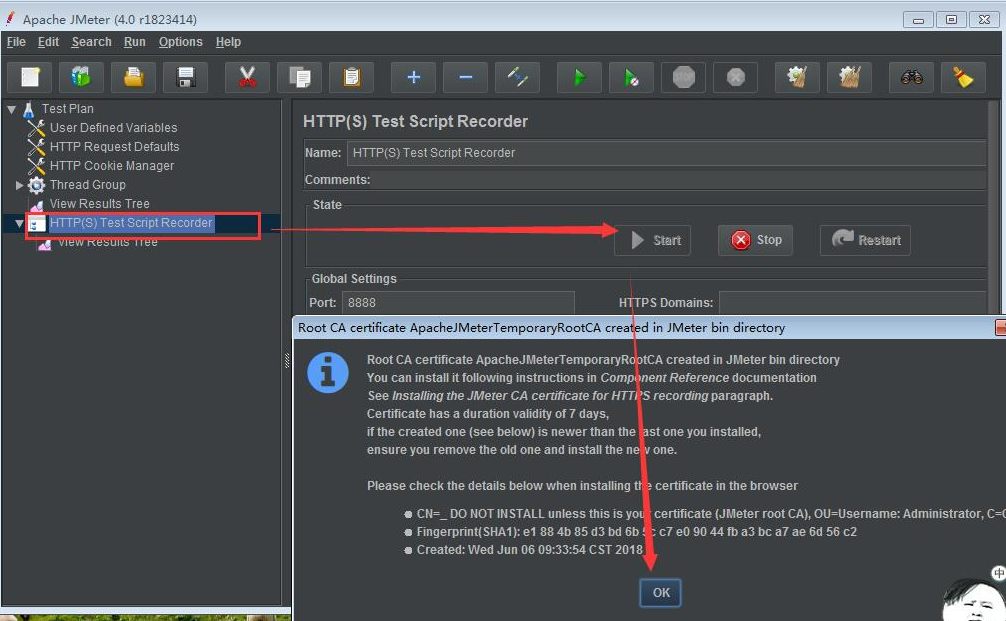Click the Comments field
Image resolution: width=1006 pixels, height=621 pixels.
[679, 180]
